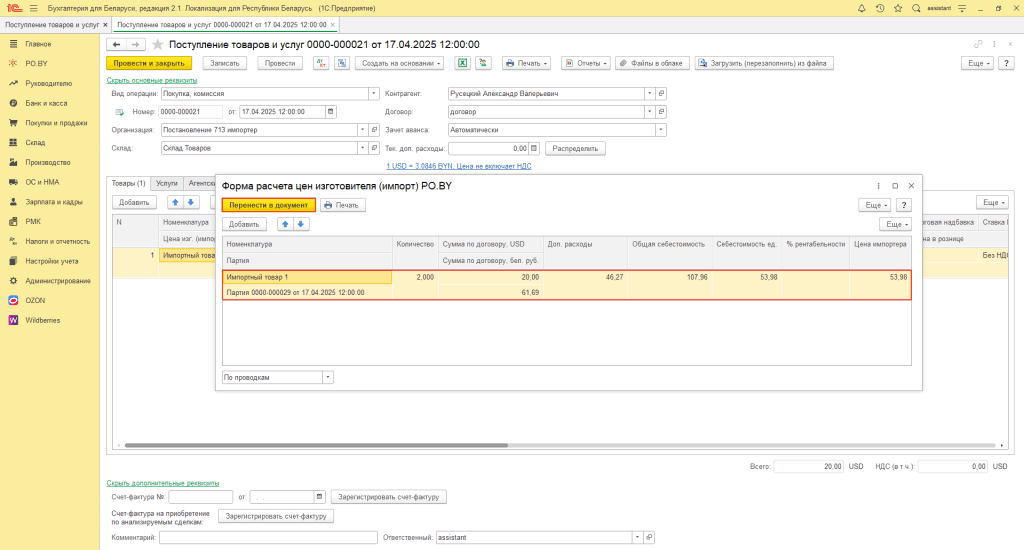Image resolution: width=1024 pixels, height=550 pixels.
Task: Move row down in price calculation dialog
Action: pyautogui.click(x=301, y=224)
